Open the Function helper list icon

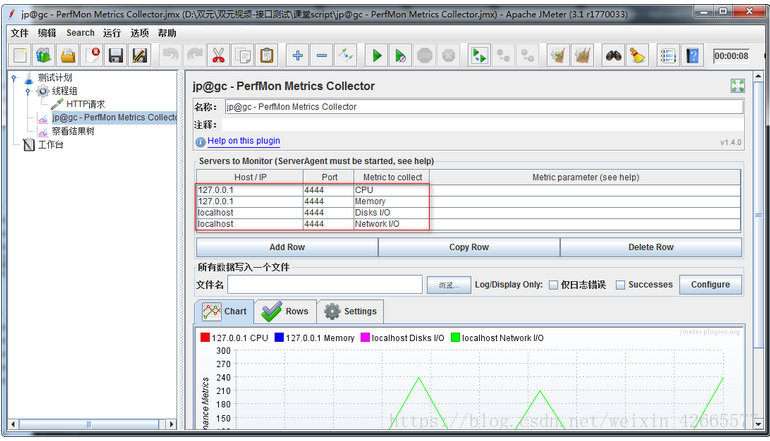tap(668, 55)
